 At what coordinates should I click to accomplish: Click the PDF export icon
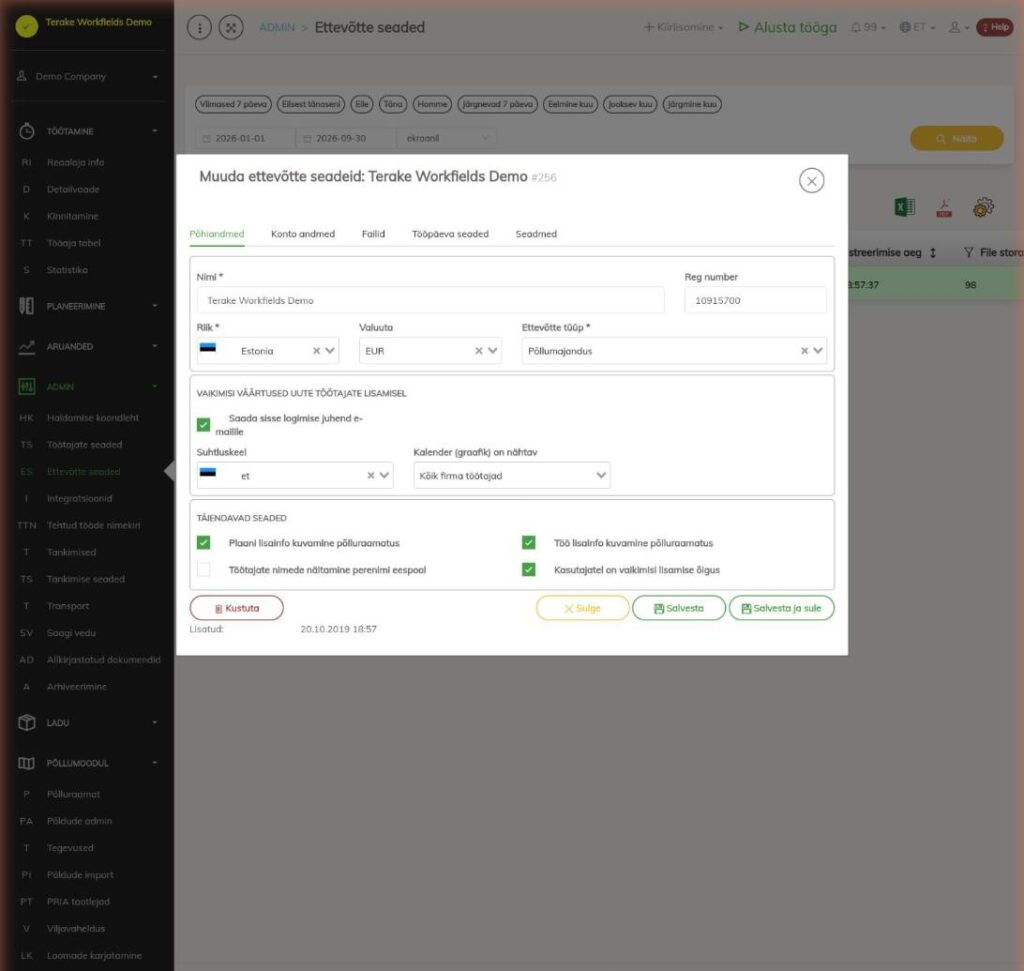(944, 208)
